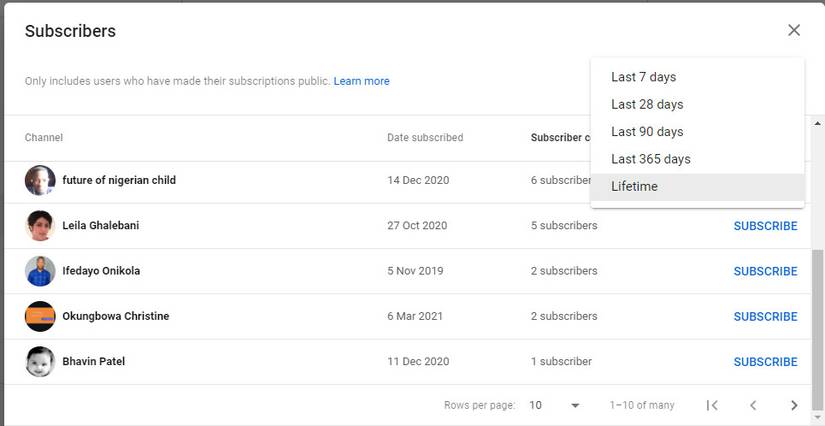Subscribe to Ifedayo Onikola
Screen dimensions: 825x426
click(x=766, y=271)
